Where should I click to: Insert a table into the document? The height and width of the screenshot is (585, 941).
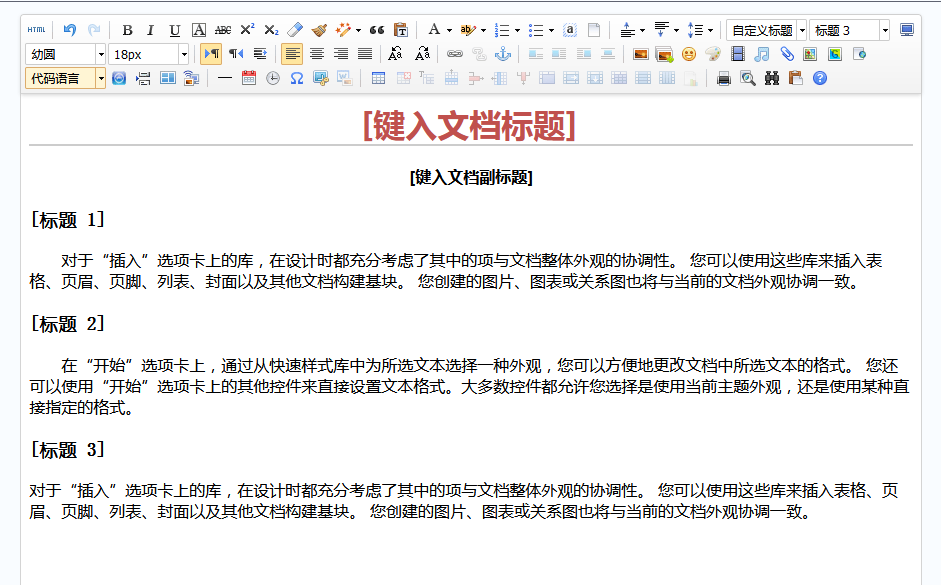point(377,78)
